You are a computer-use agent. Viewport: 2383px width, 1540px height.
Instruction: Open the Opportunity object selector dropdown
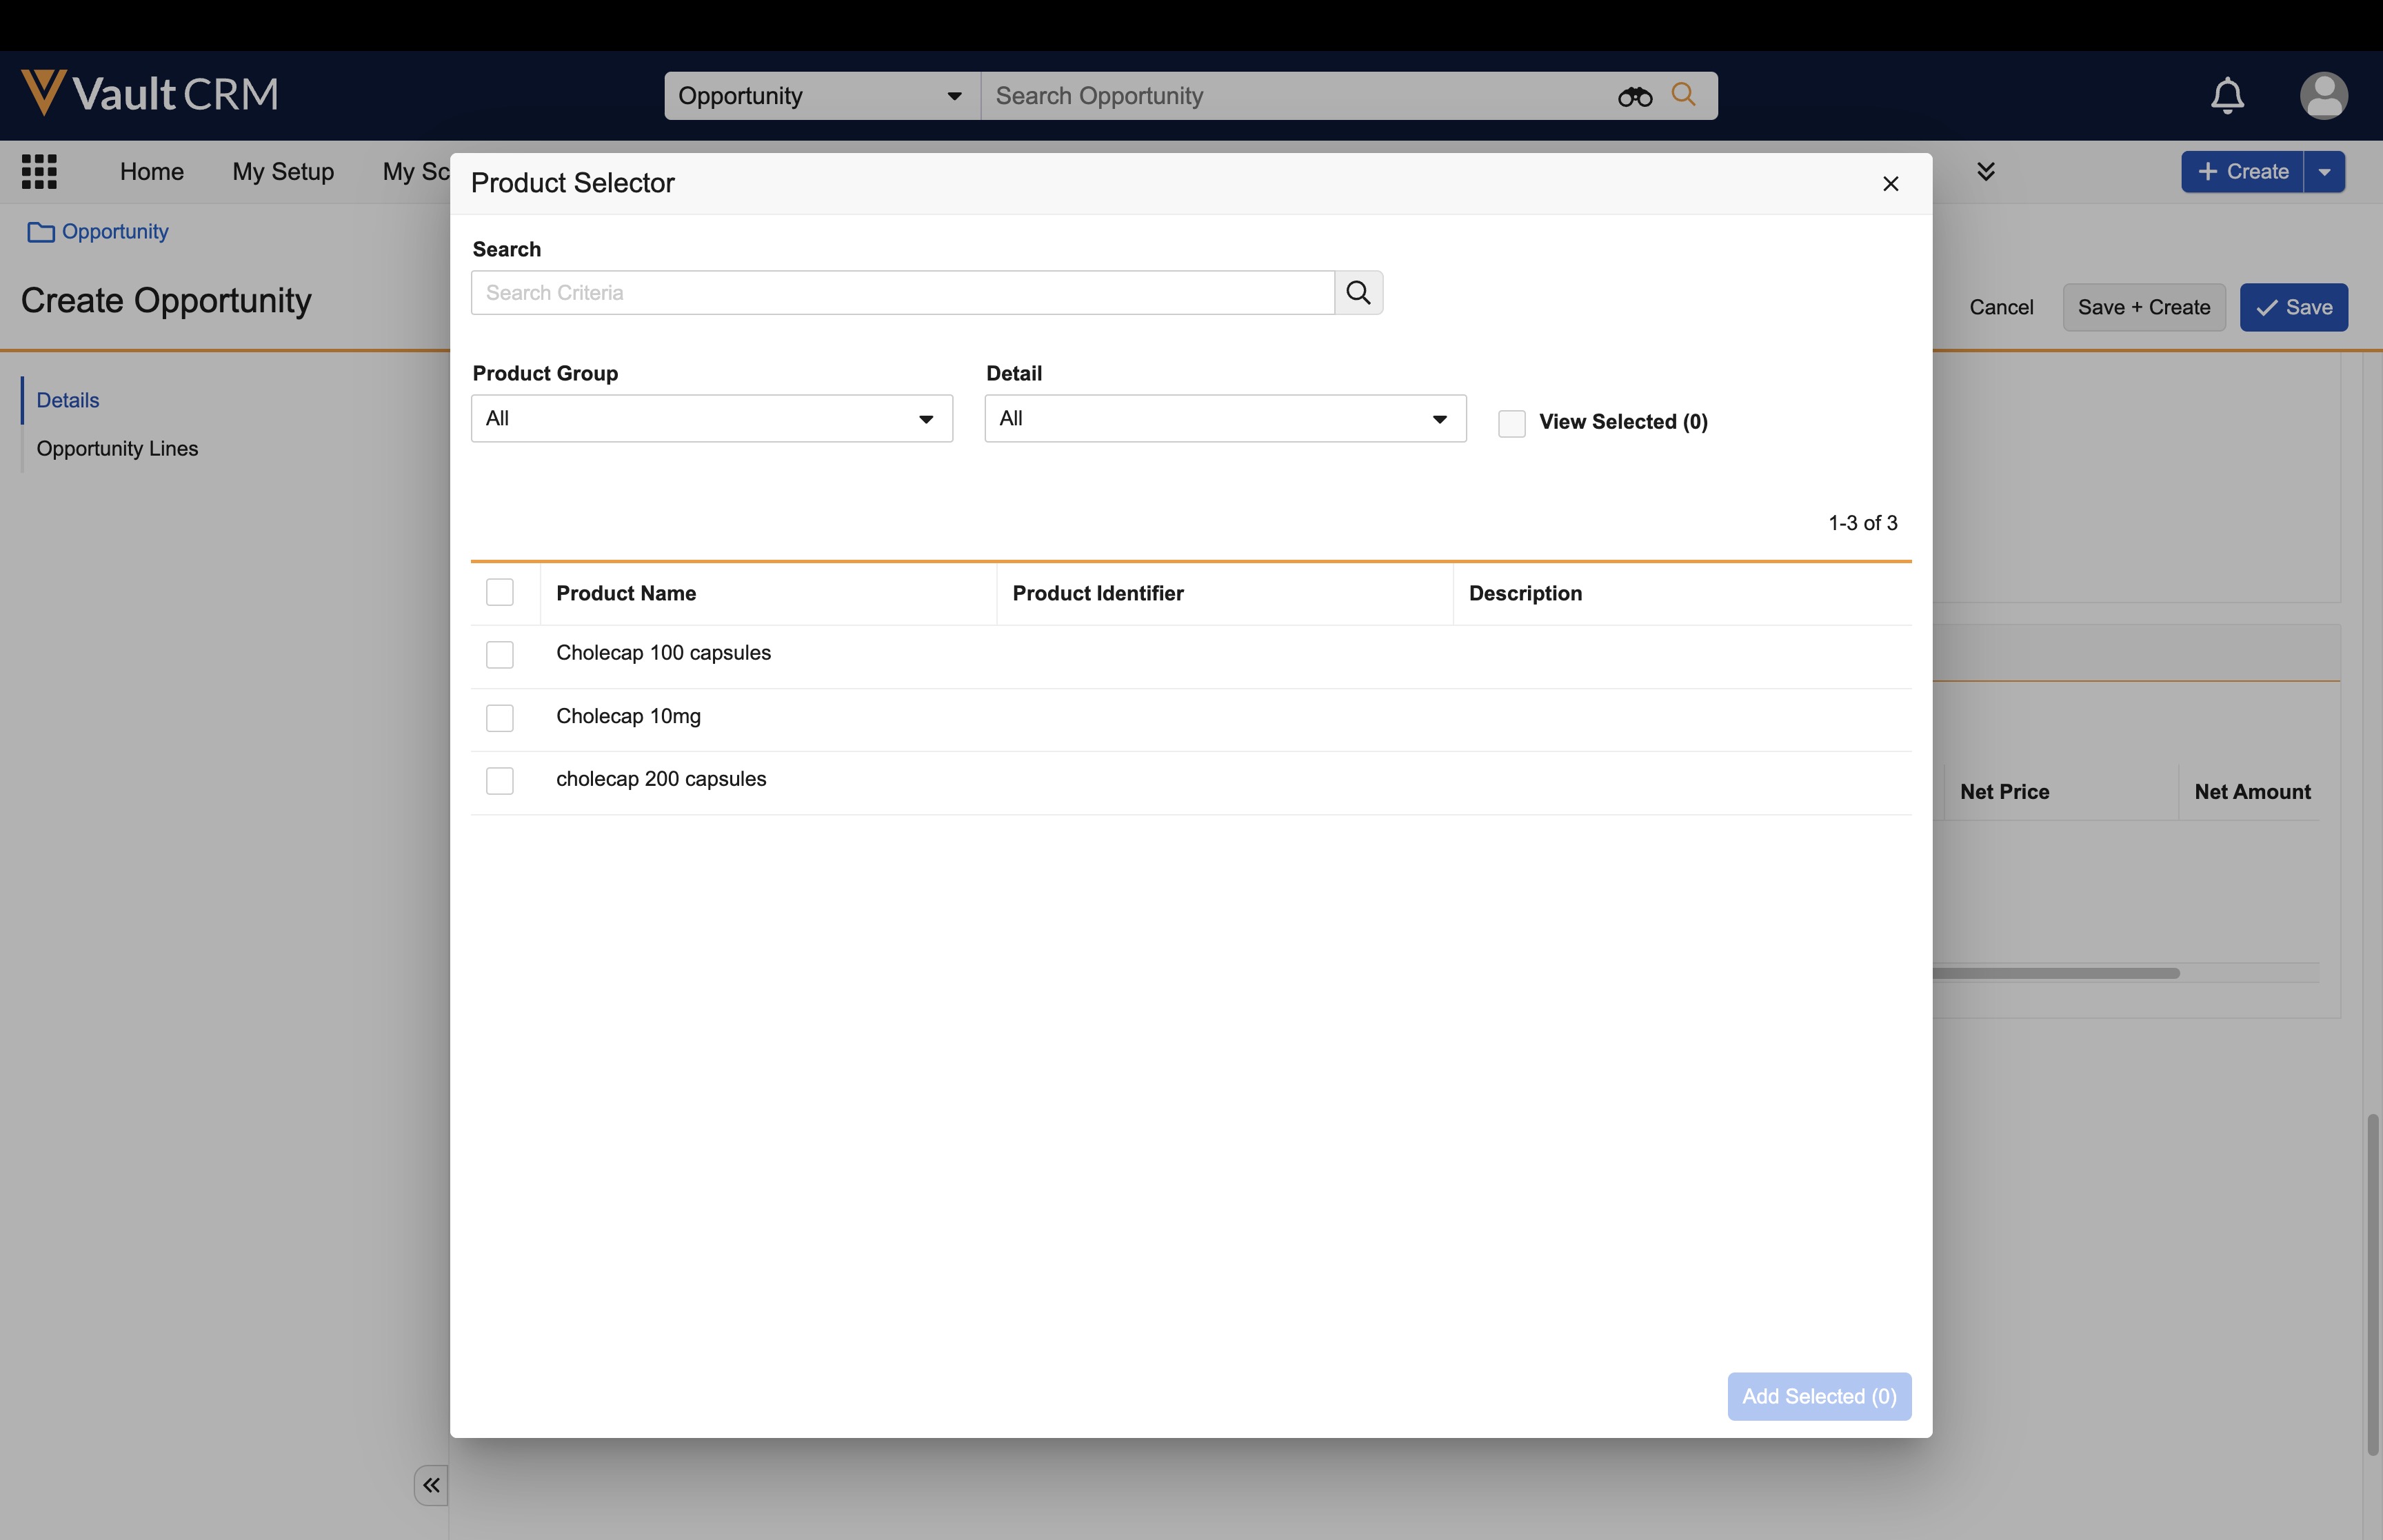821,96
